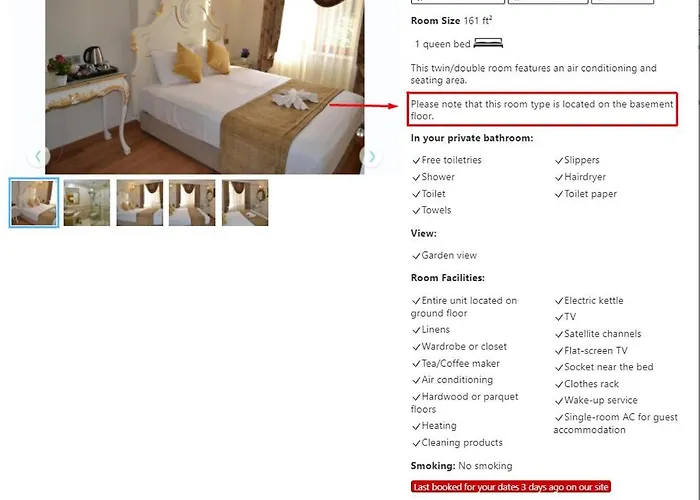Screen dimensions: 700x500
Task: Click the checkmark beside Electric kettle
Action: [x=558, y=301]
